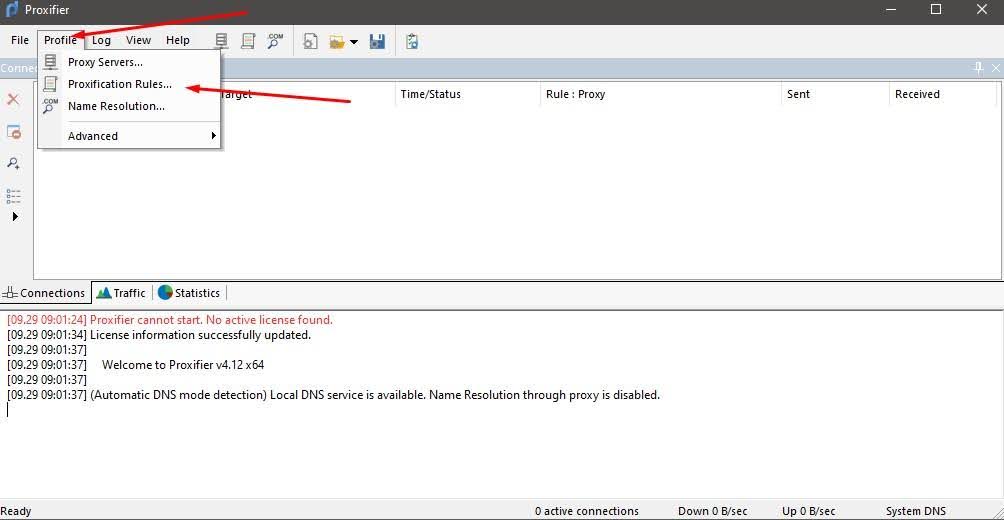Open a profile with the folder icon
1004x520 pixels.
(337, 42)
